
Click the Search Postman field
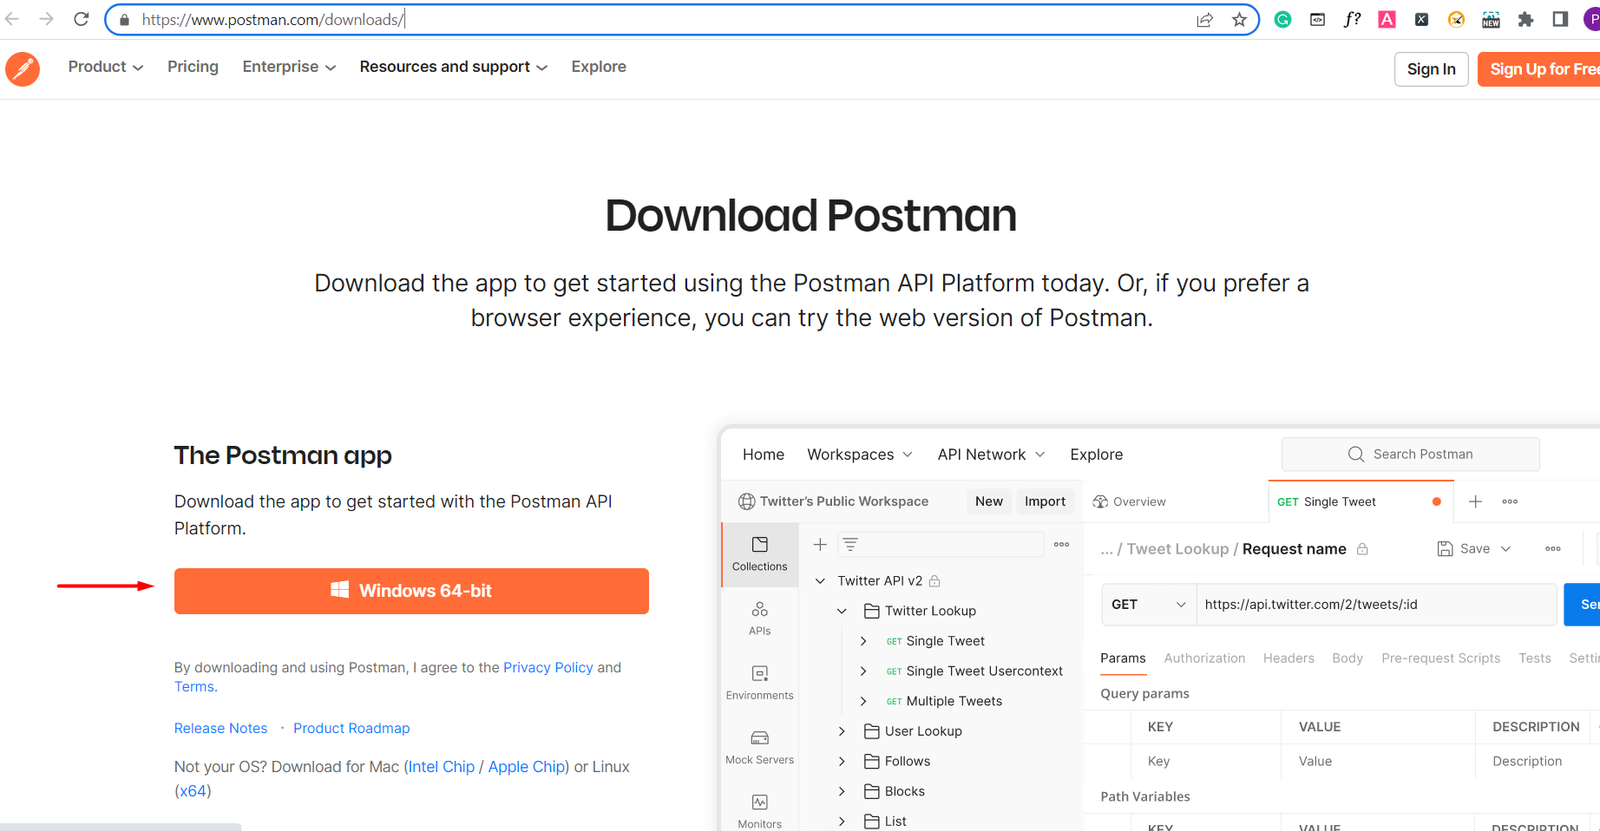click(x=1410, y=454)
